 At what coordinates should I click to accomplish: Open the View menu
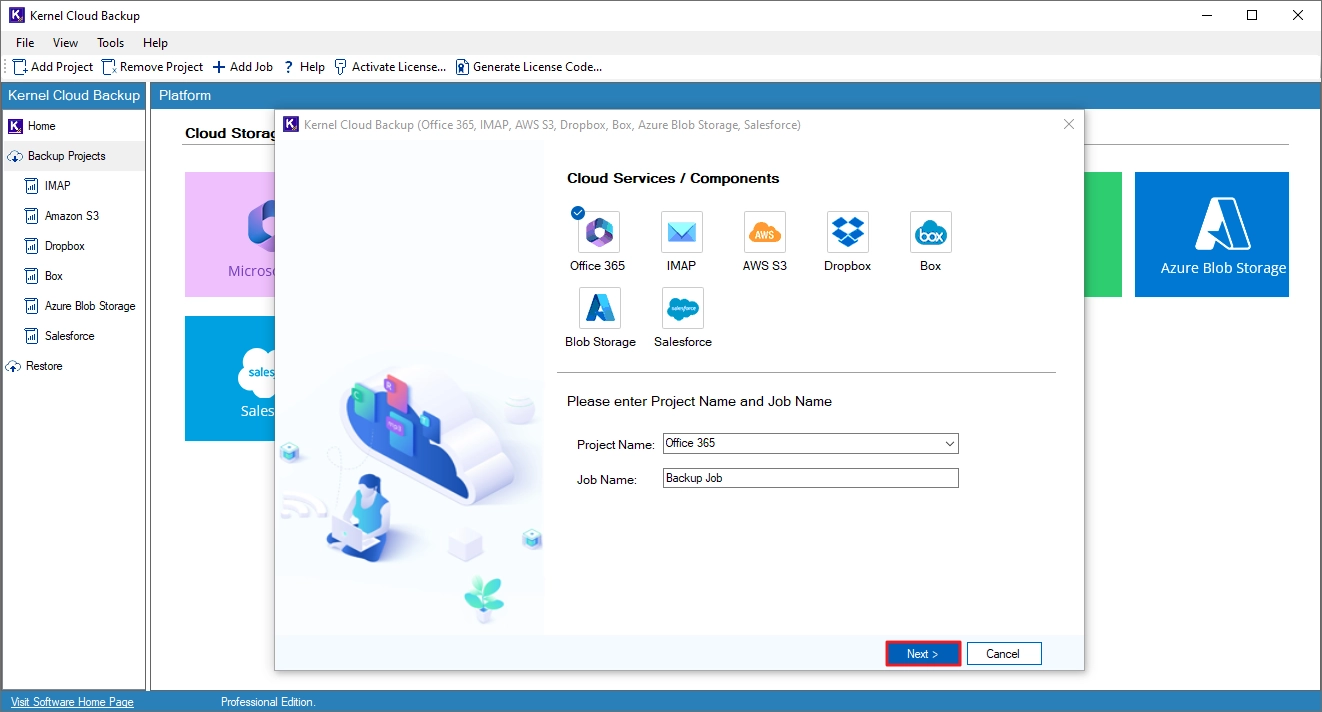(66, 43)
